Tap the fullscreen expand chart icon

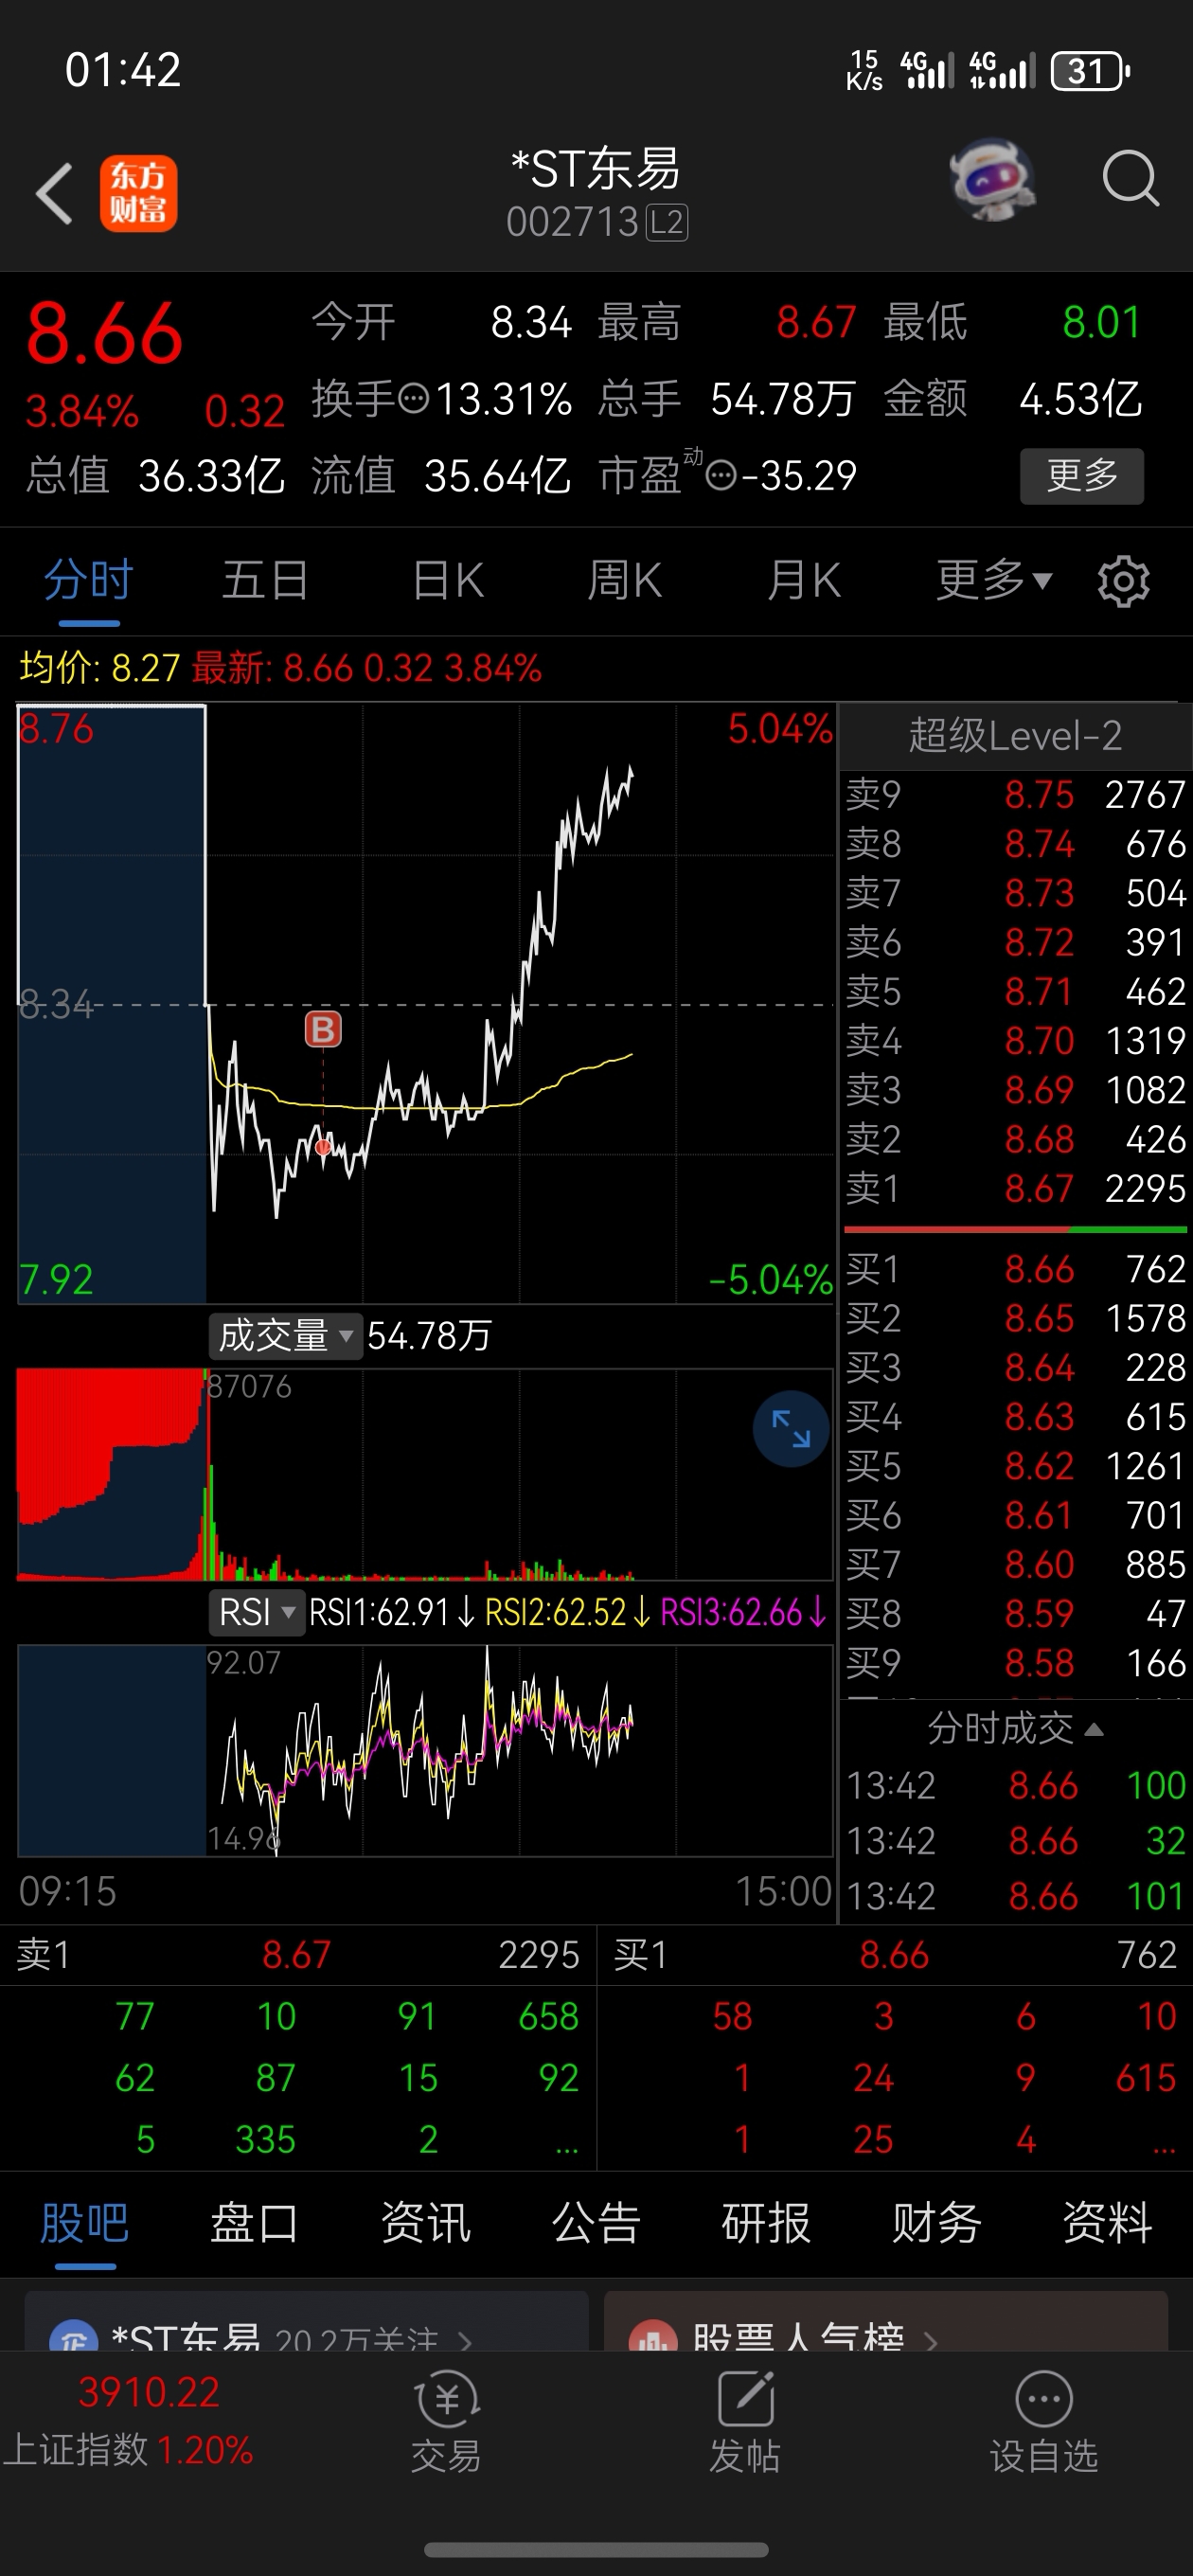791,1428
